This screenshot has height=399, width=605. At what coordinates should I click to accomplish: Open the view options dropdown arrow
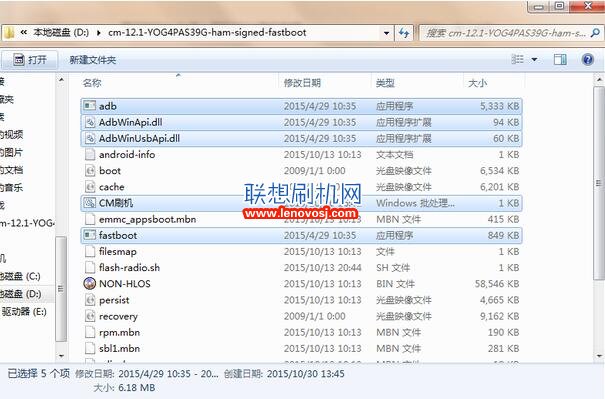[x=534, y=59]
